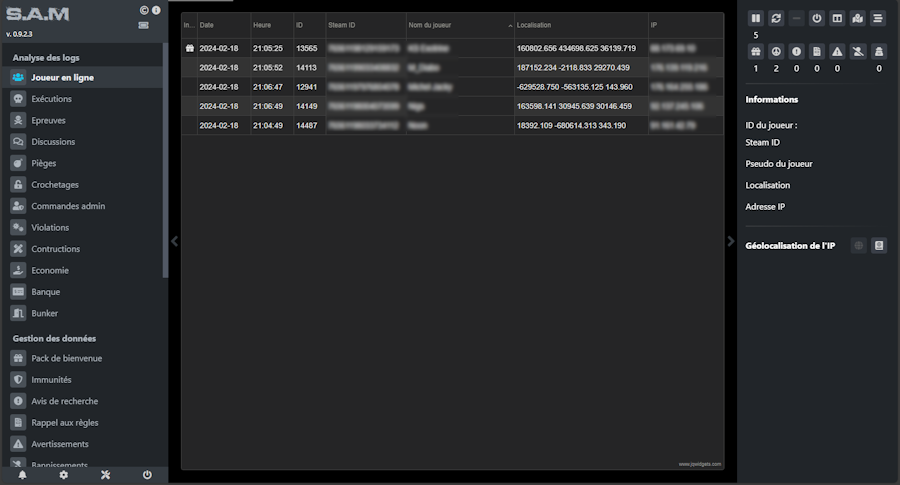Screen dimensions: 900x485
Task: Open the Discussions log section
Action: tap(53, 142)
